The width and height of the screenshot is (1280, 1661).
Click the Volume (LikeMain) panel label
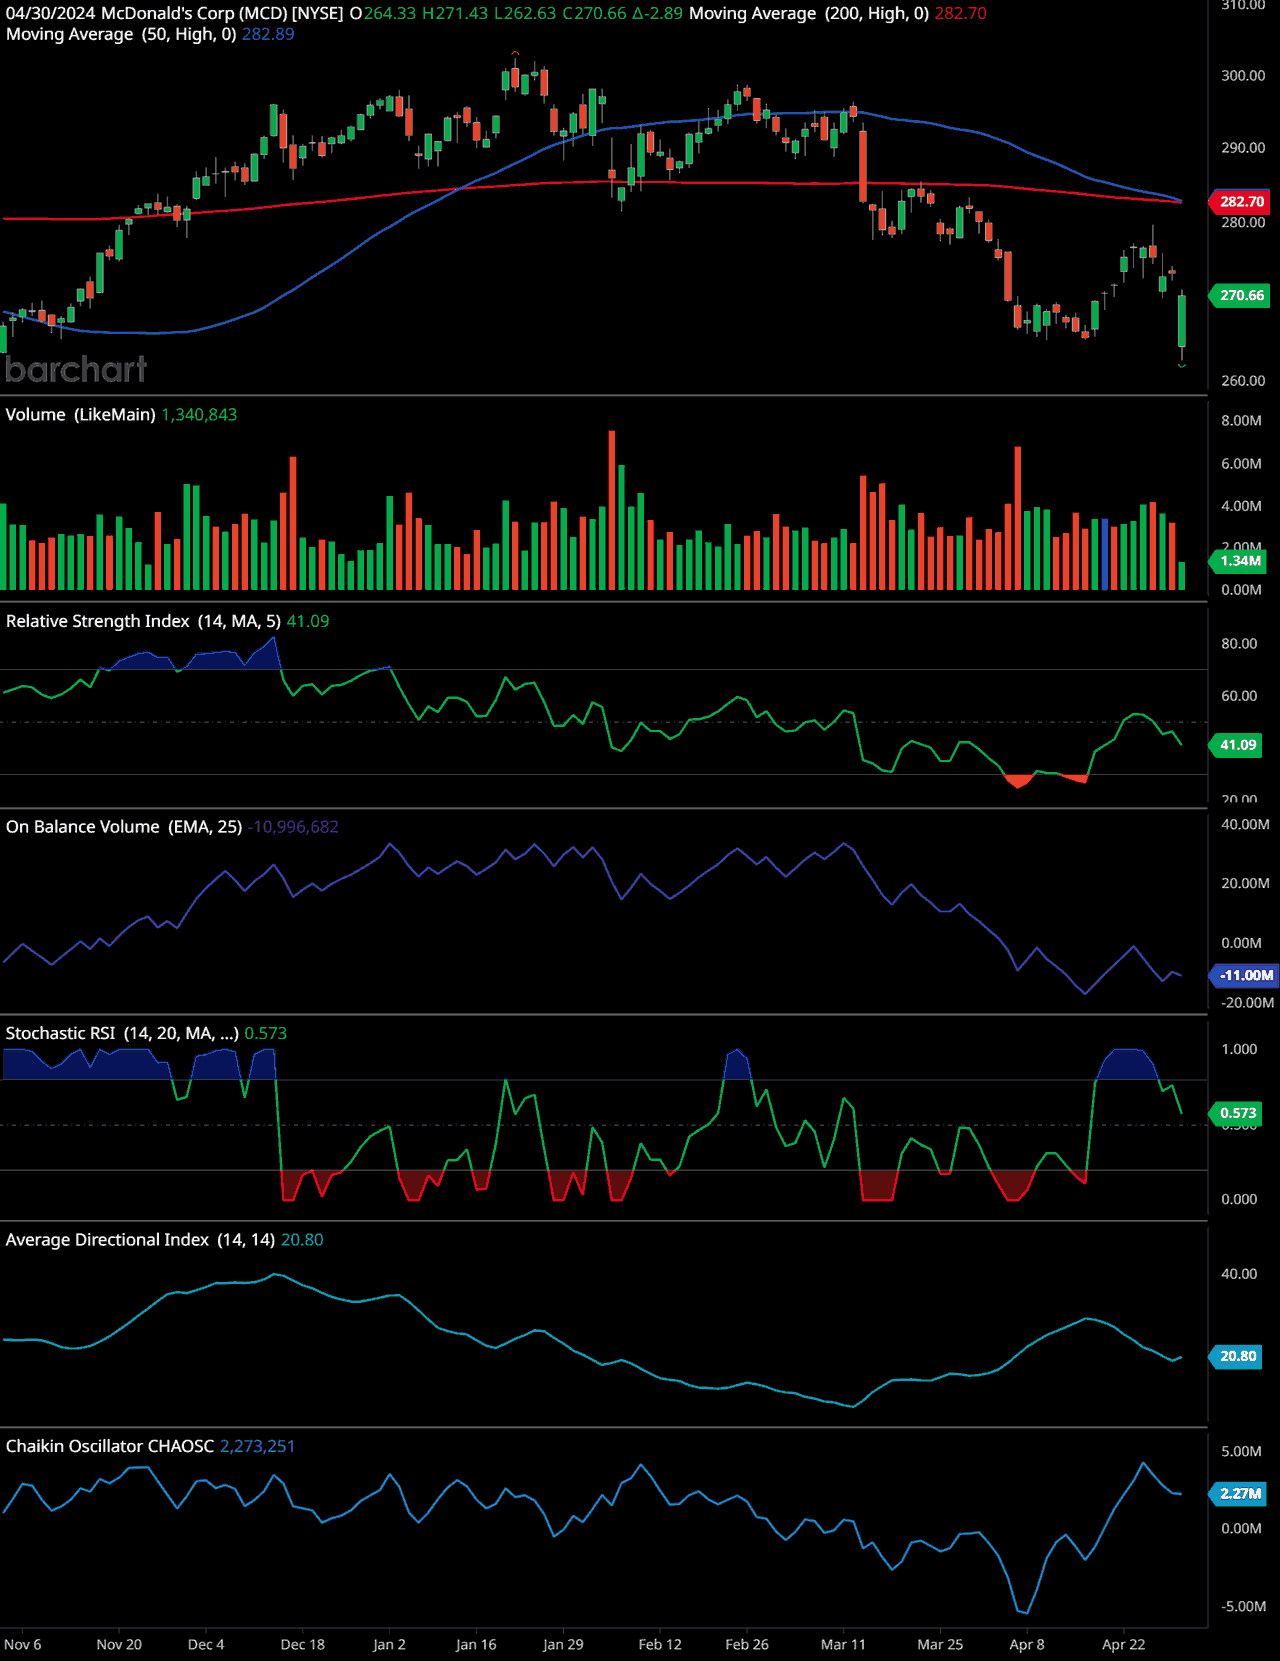click(80, 414)
